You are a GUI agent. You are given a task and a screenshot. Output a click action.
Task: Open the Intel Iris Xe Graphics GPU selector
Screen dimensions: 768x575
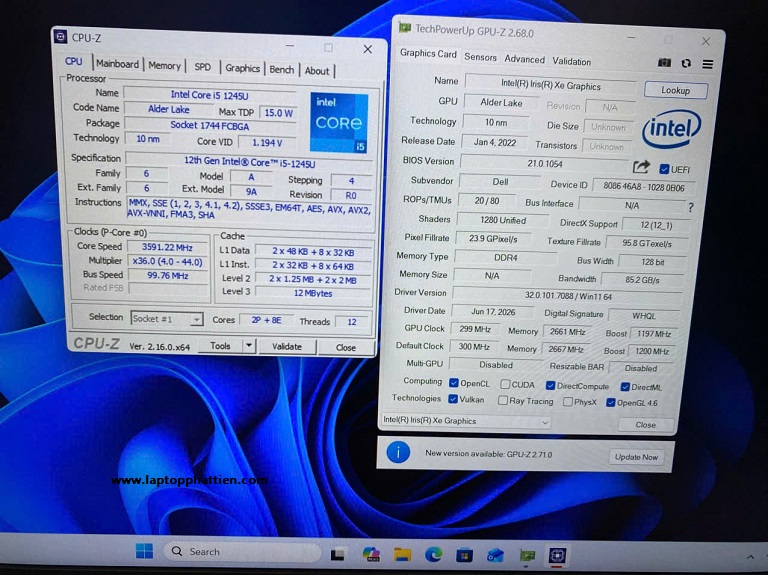(466, 421)
